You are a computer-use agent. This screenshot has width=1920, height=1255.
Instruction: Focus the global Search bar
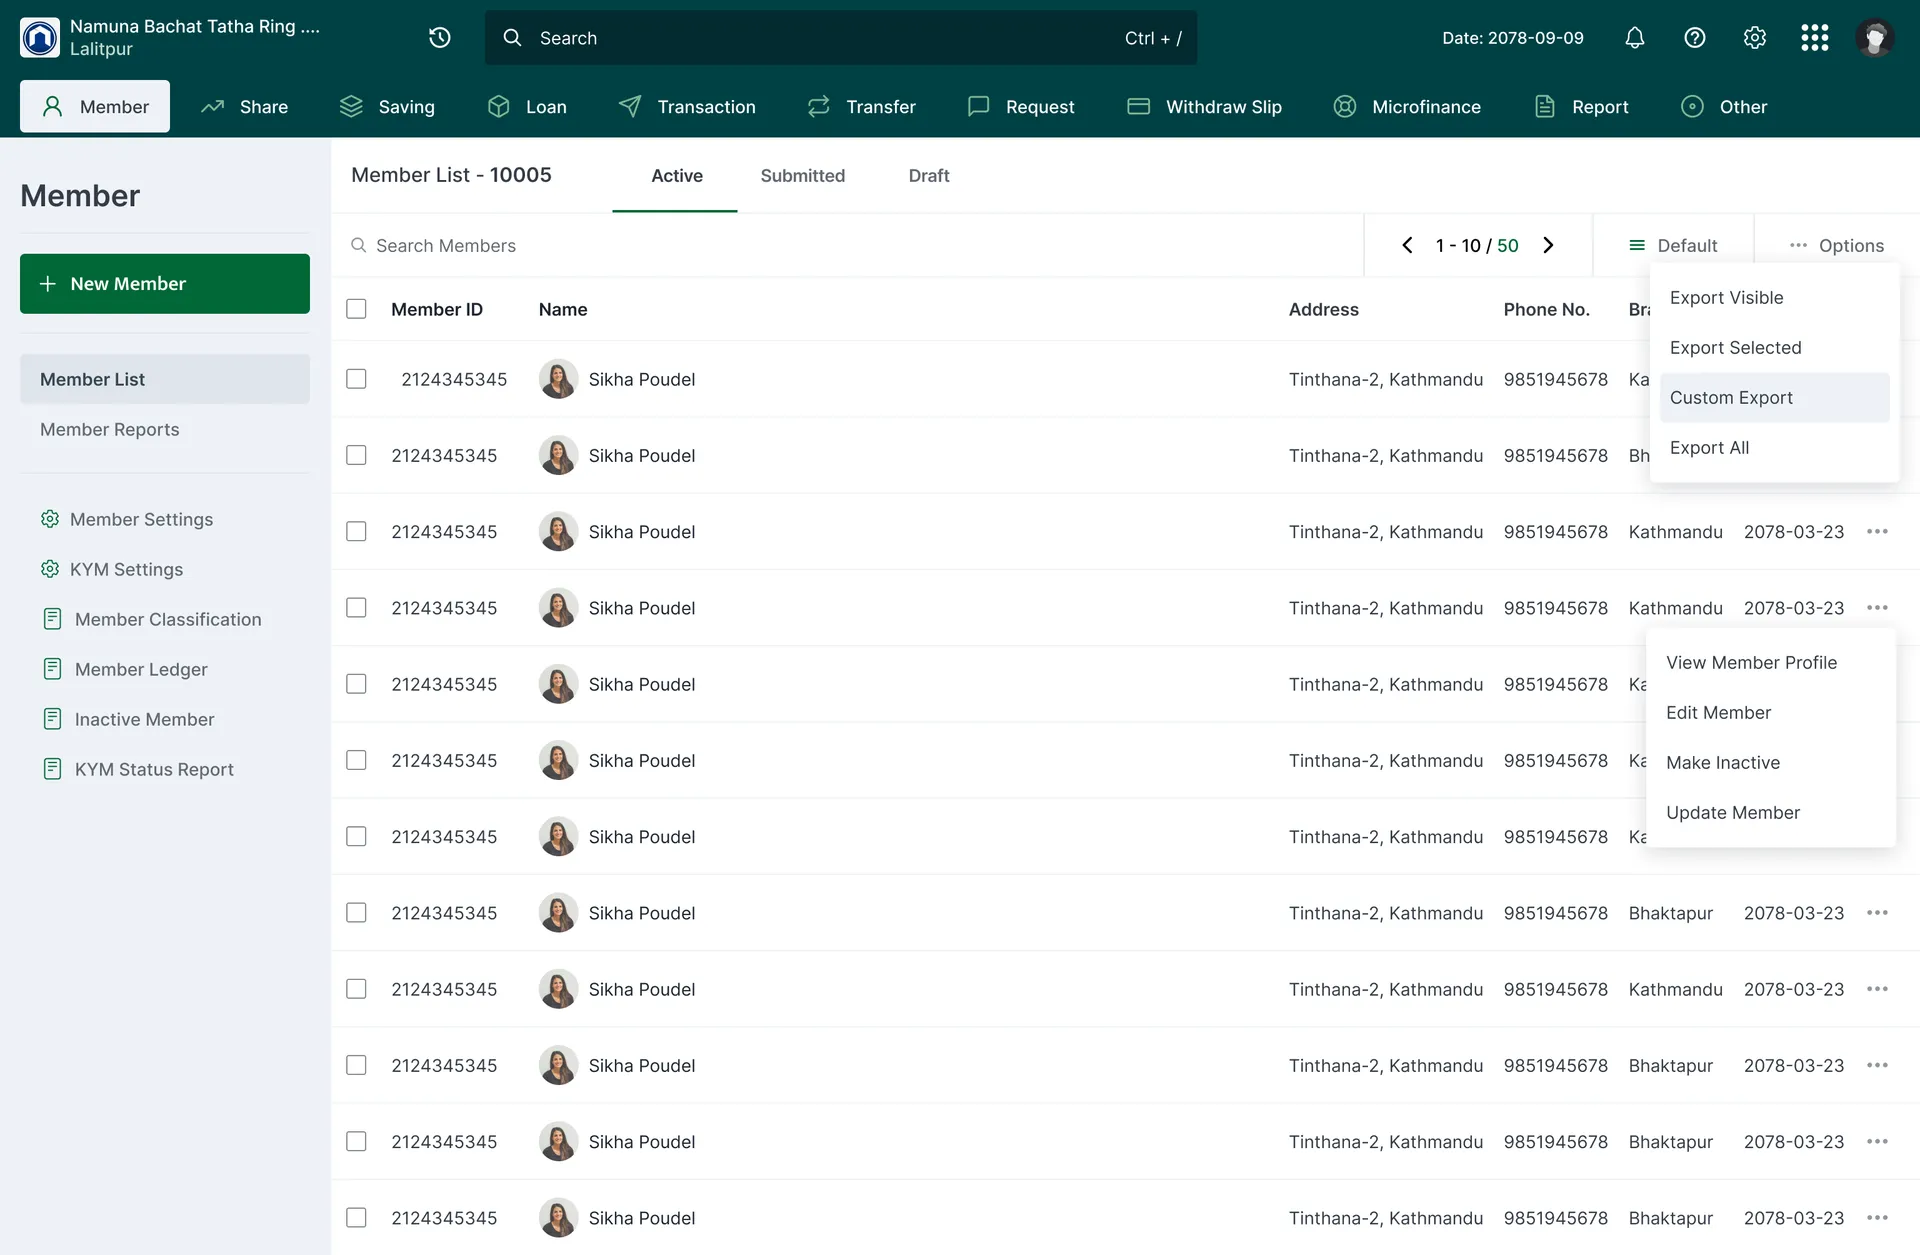[x=841, y=38]
